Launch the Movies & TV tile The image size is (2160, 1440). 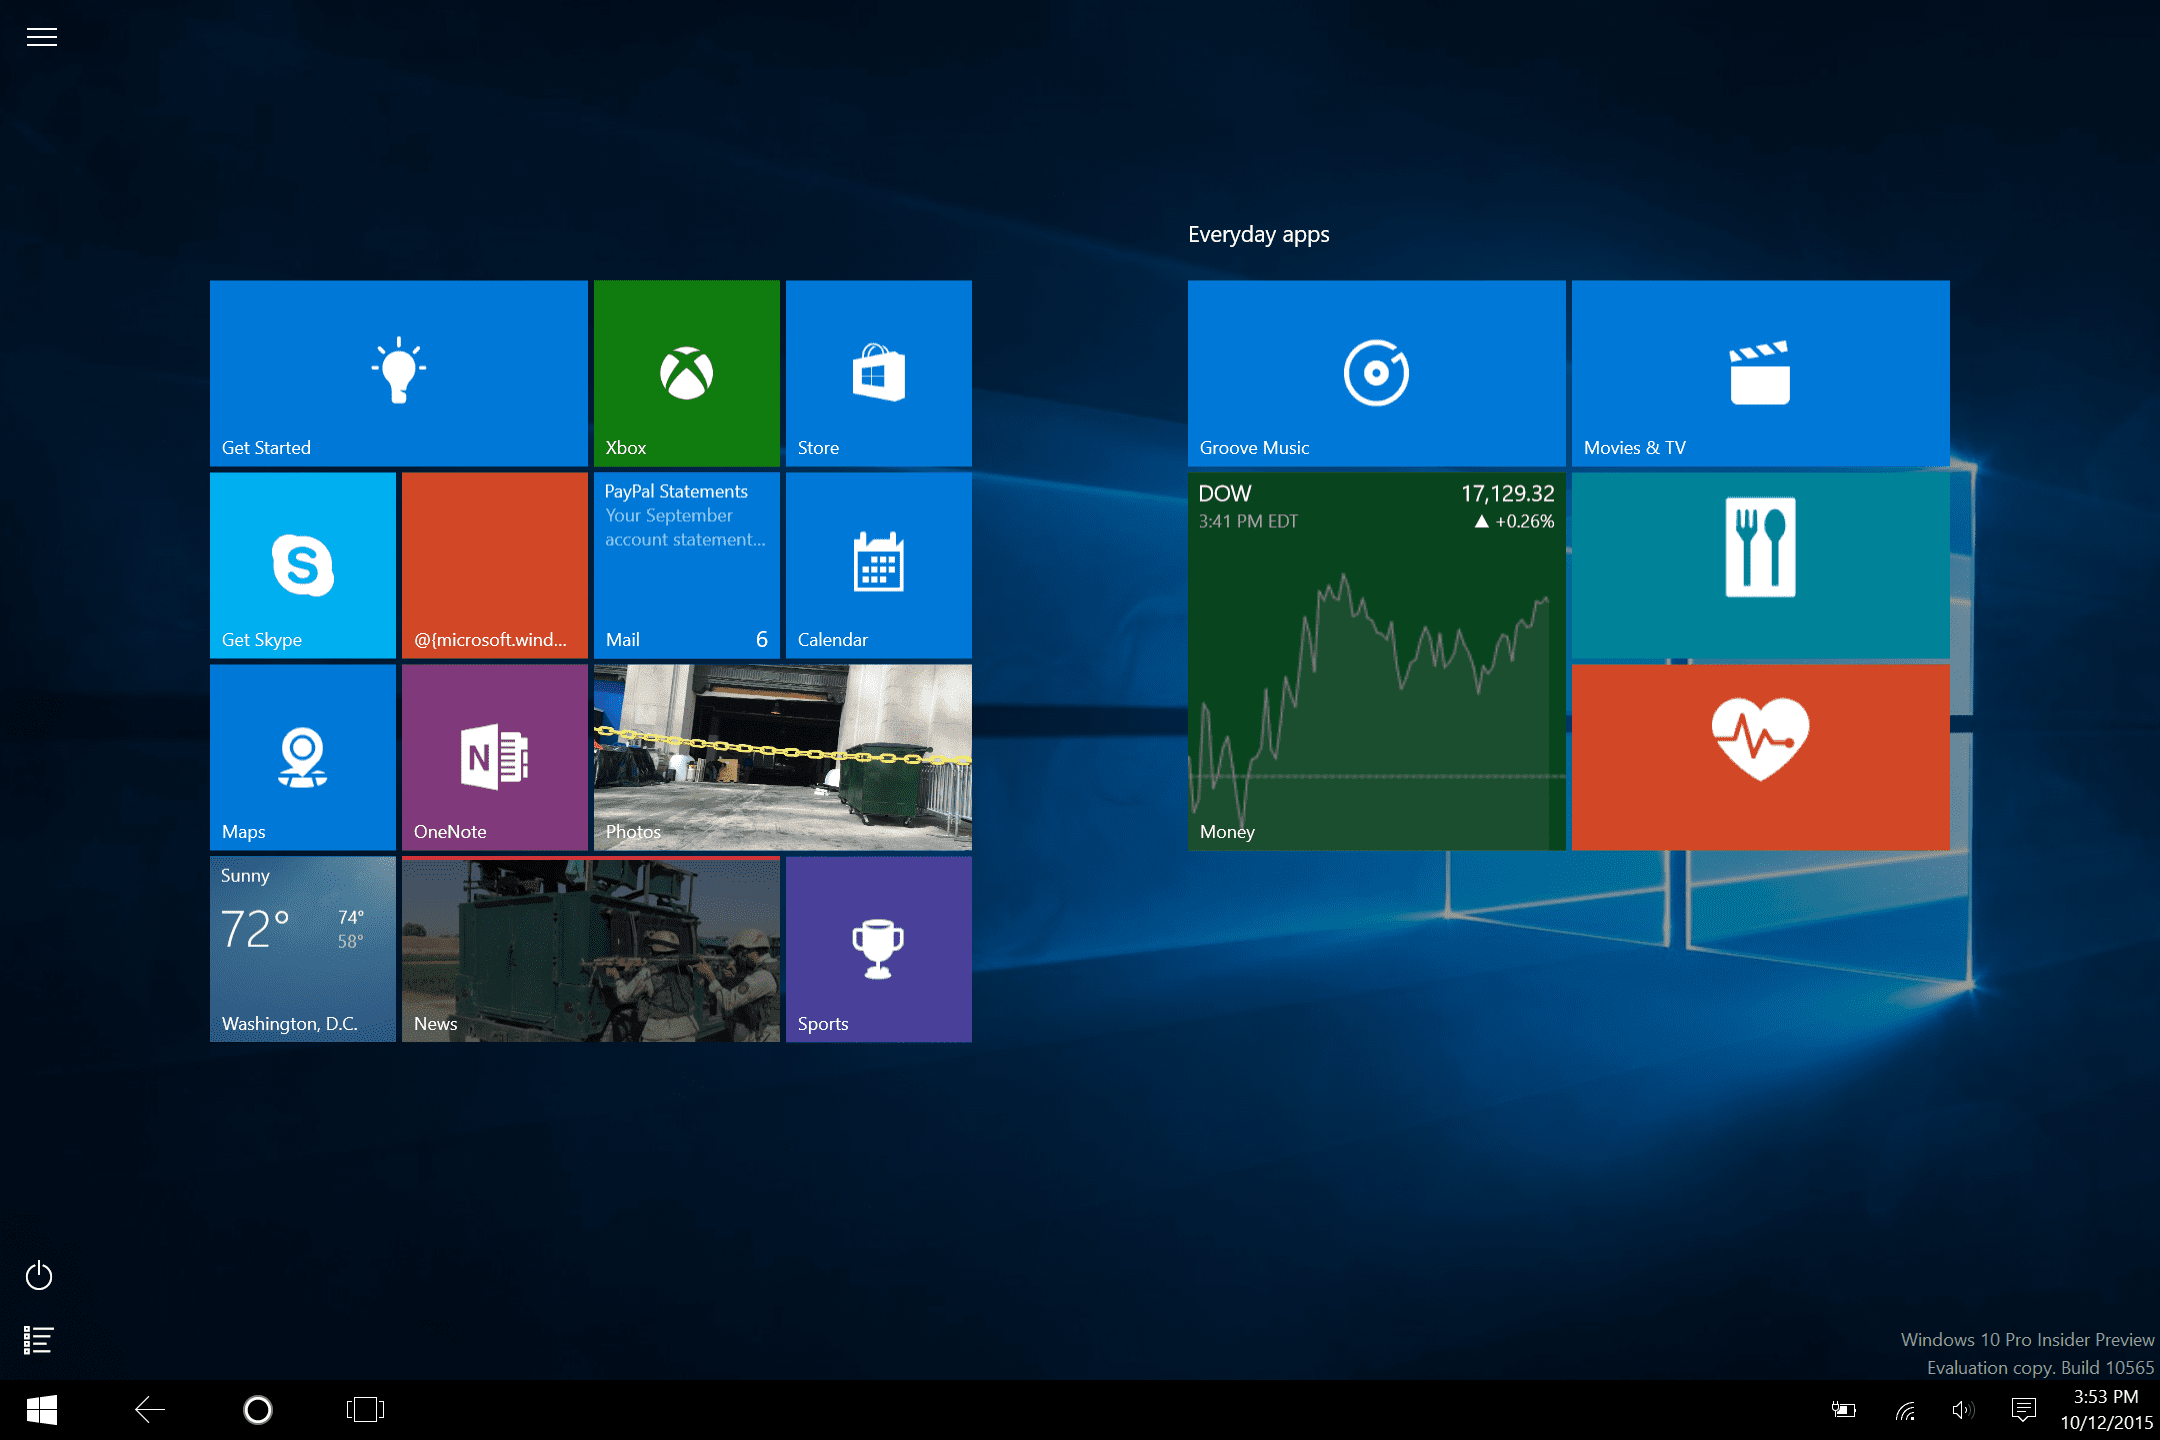click(1760, 373)
